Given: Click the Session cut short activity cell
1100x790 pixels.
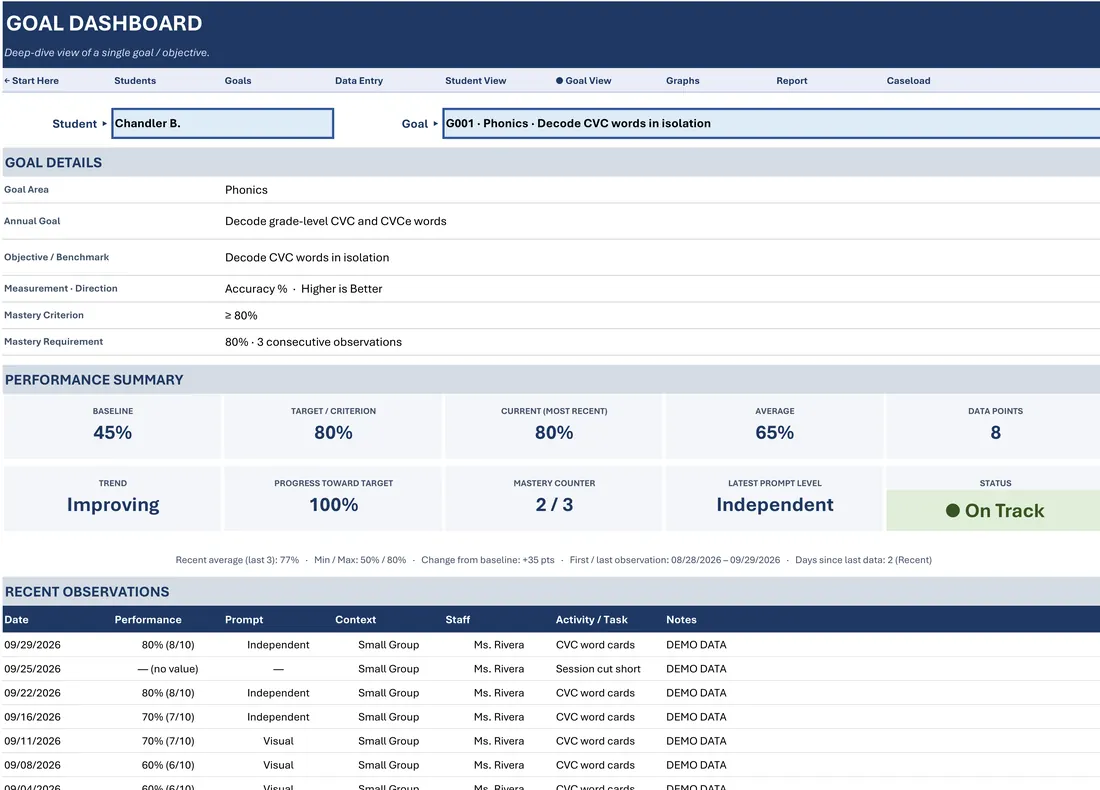Looking at the screenshot, I should 598,669.
